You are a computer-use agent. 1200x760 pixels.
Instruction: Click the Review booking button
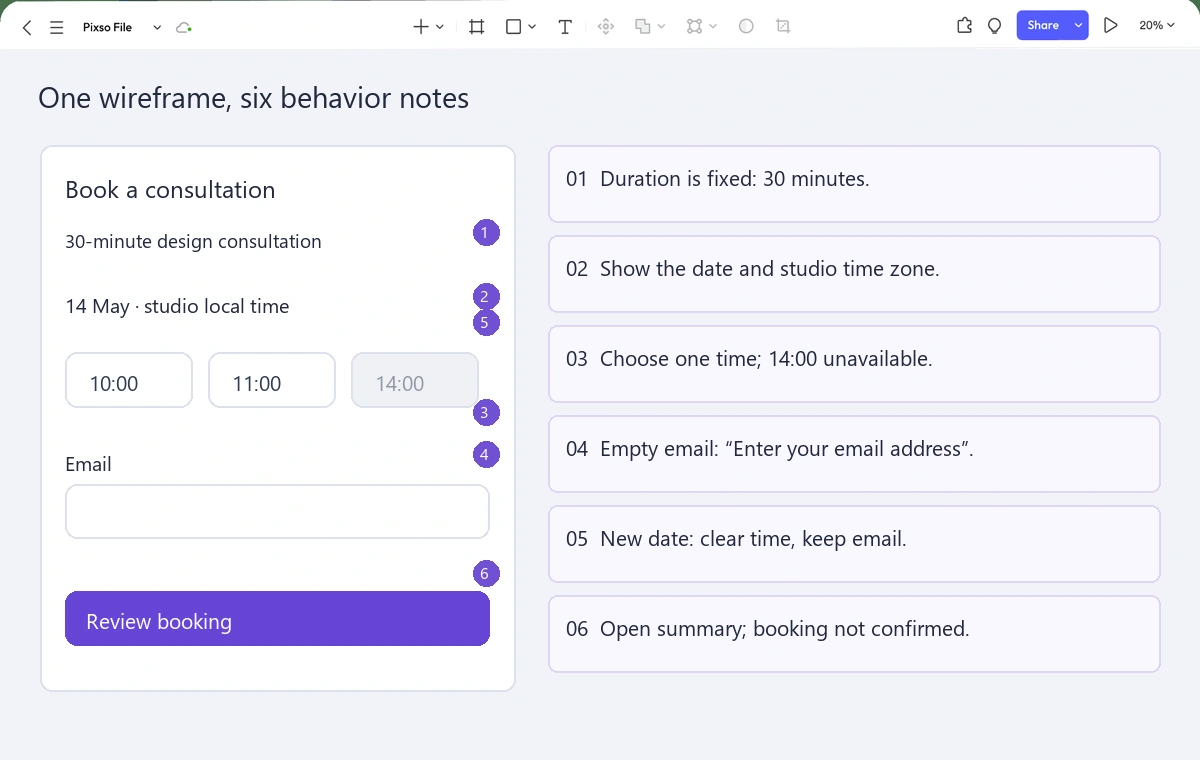[x=277, y=619]
